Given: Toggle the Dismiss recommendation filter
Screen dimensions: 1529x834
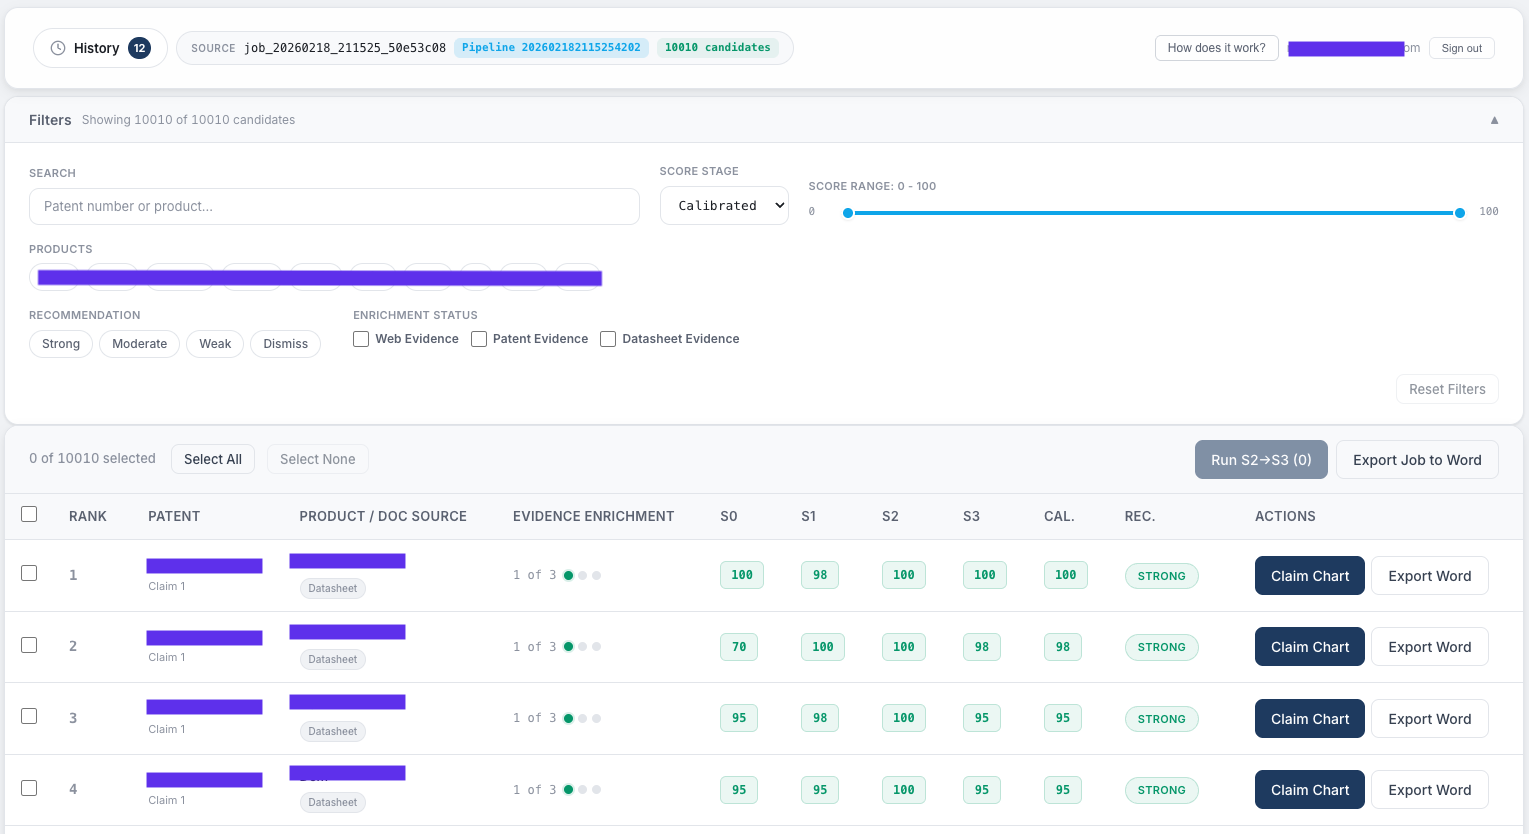Looking at the screenshot, I should click(285, 343).
